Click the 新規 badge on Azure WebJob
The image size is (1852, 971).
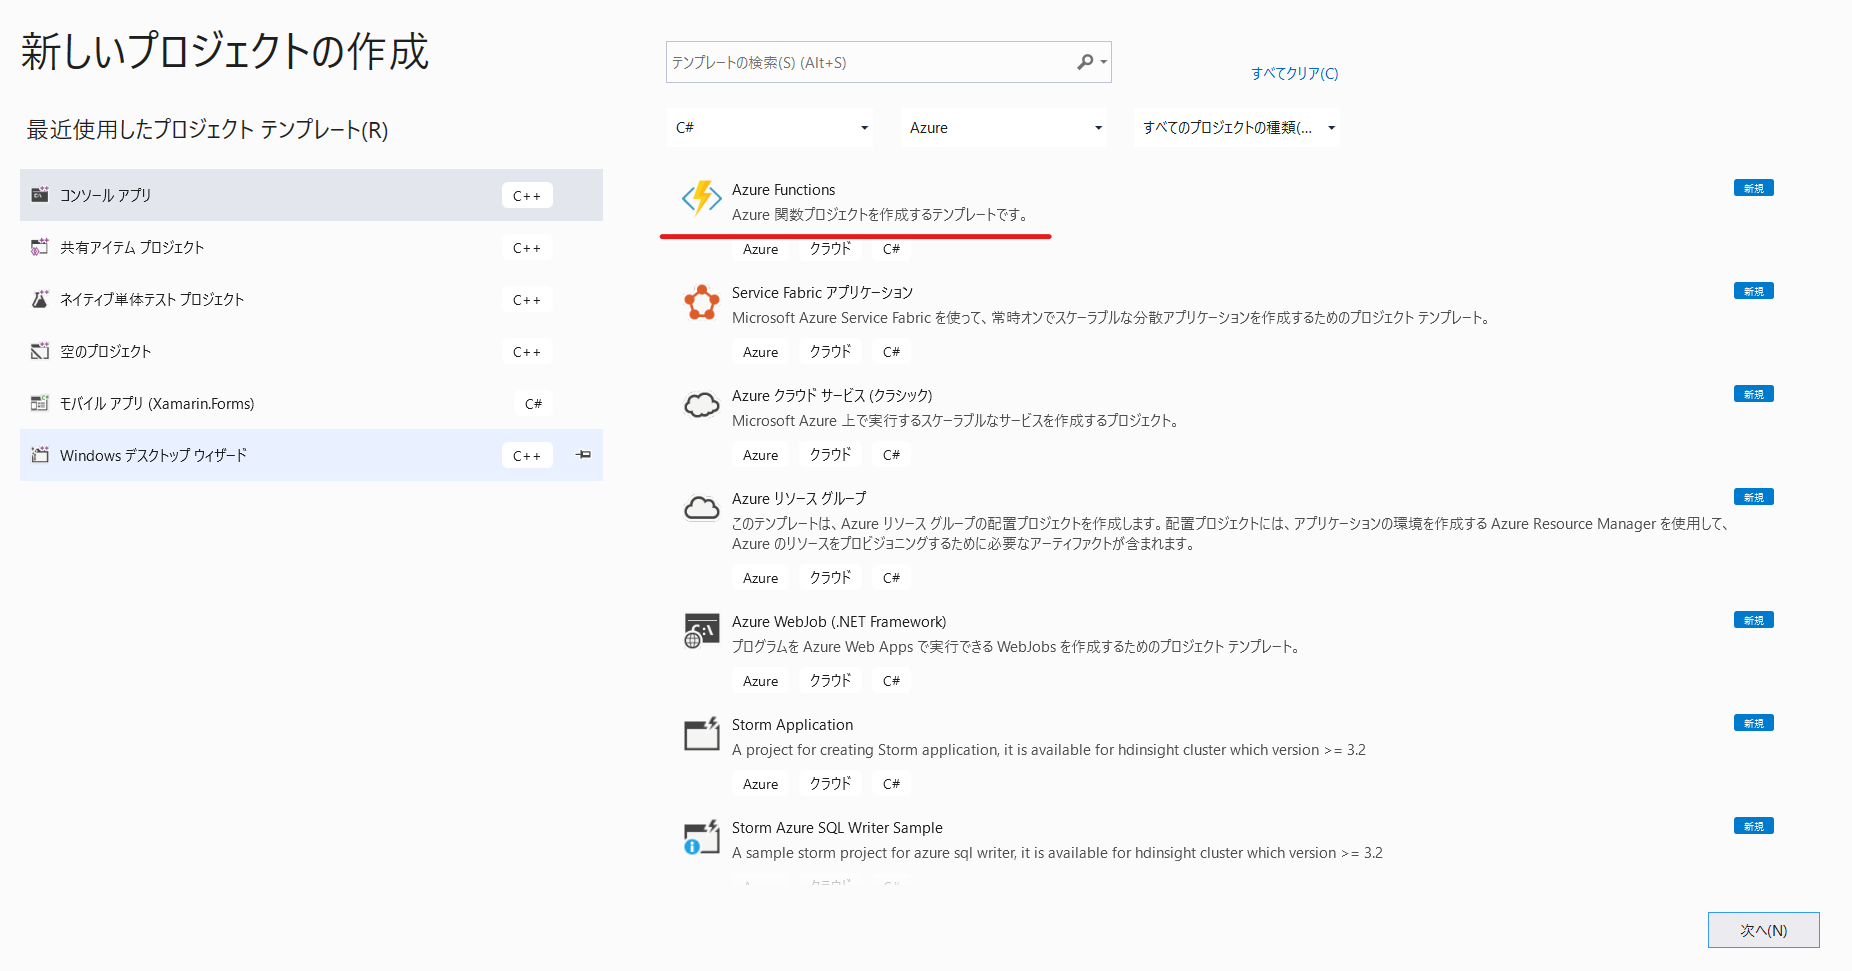1753,620
